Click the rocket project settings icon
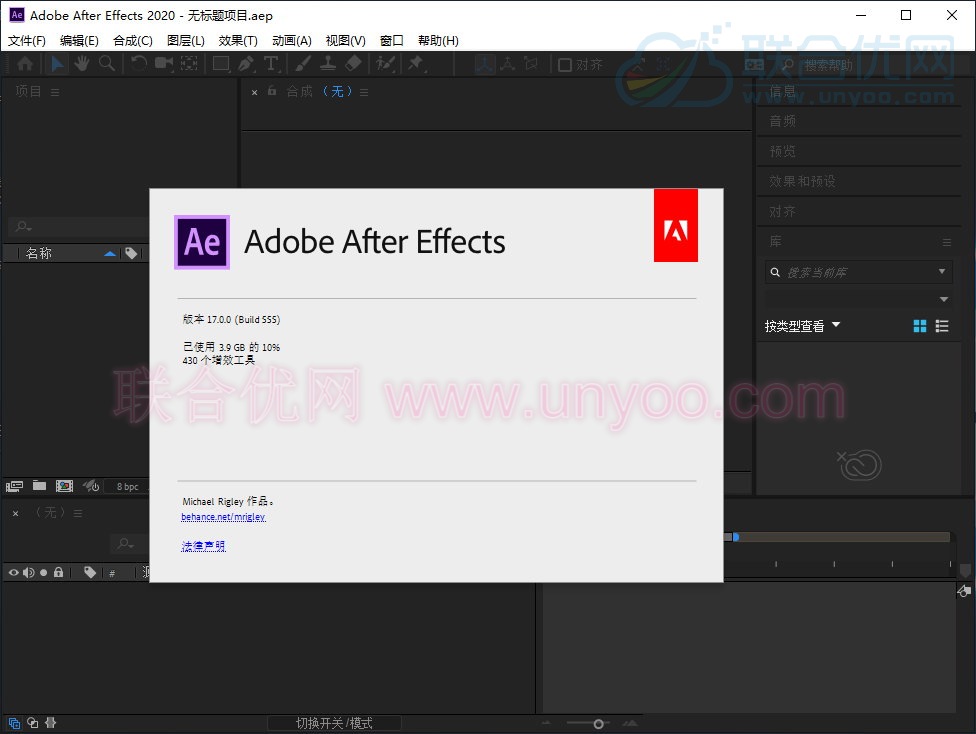This screenshot has height=734, width=976. [91, 486]
